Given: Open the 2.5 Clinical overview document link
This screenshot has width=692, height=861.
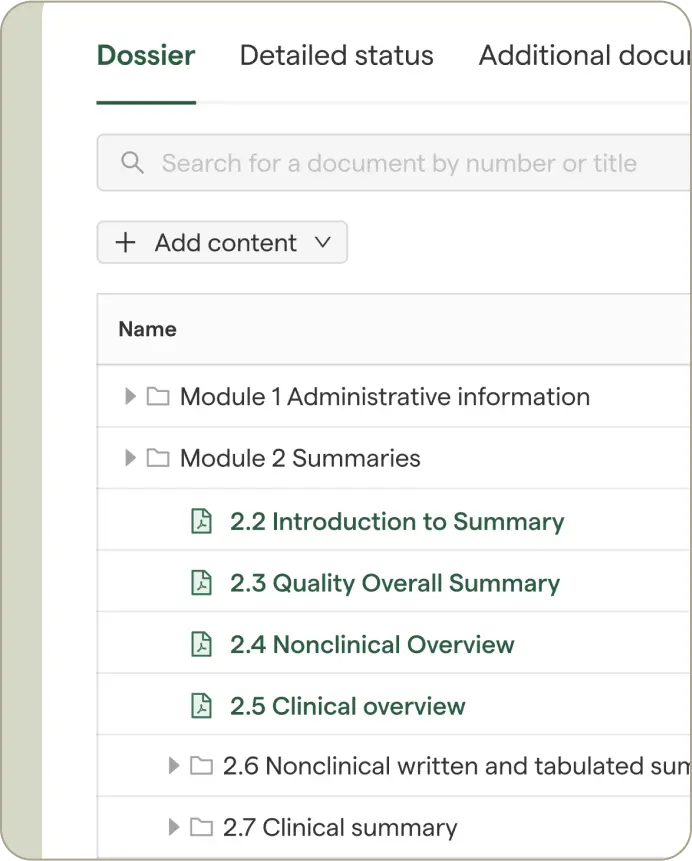Looking at the screenshot, I should (x=347, y=706).
